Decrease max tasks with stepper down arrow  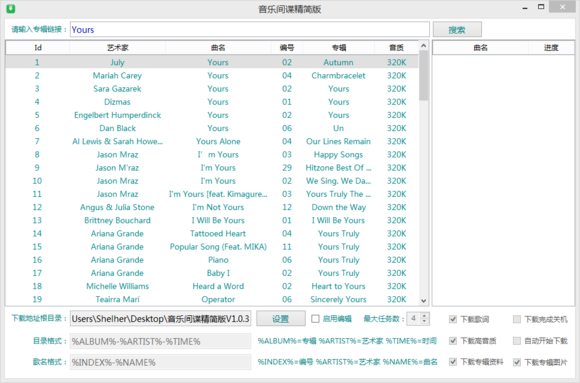pos(425,322)
